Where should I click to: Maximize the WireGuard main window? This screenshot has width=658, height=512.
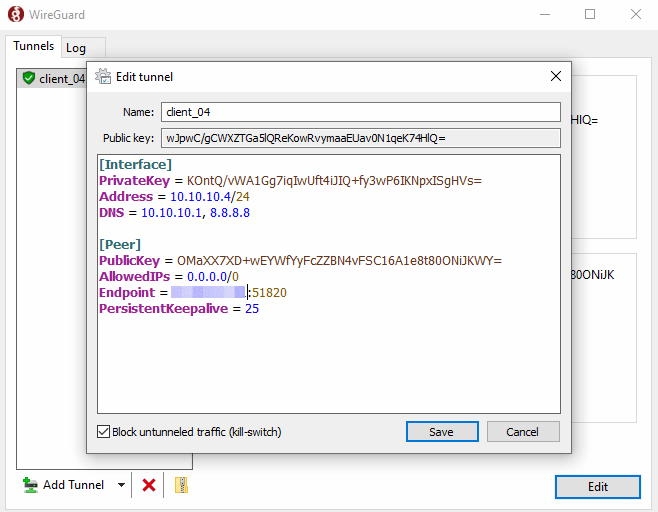590,15
